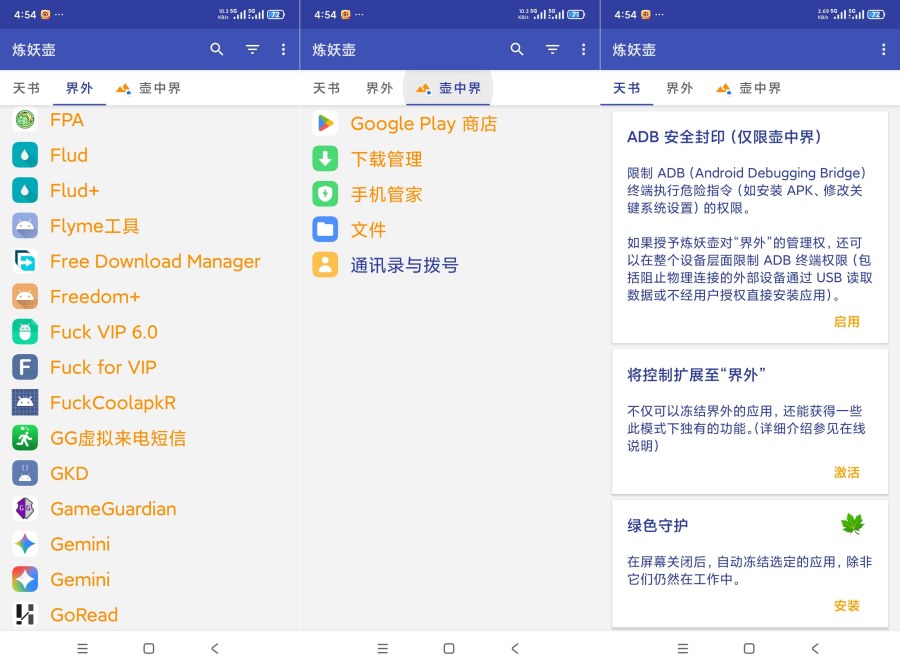
Task: Tap the 手机管家 shield icon
Action: (325, 194)
